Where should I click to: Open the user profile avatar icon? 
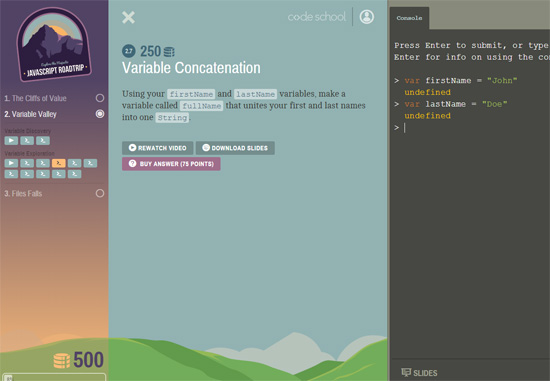pos(367,16)
